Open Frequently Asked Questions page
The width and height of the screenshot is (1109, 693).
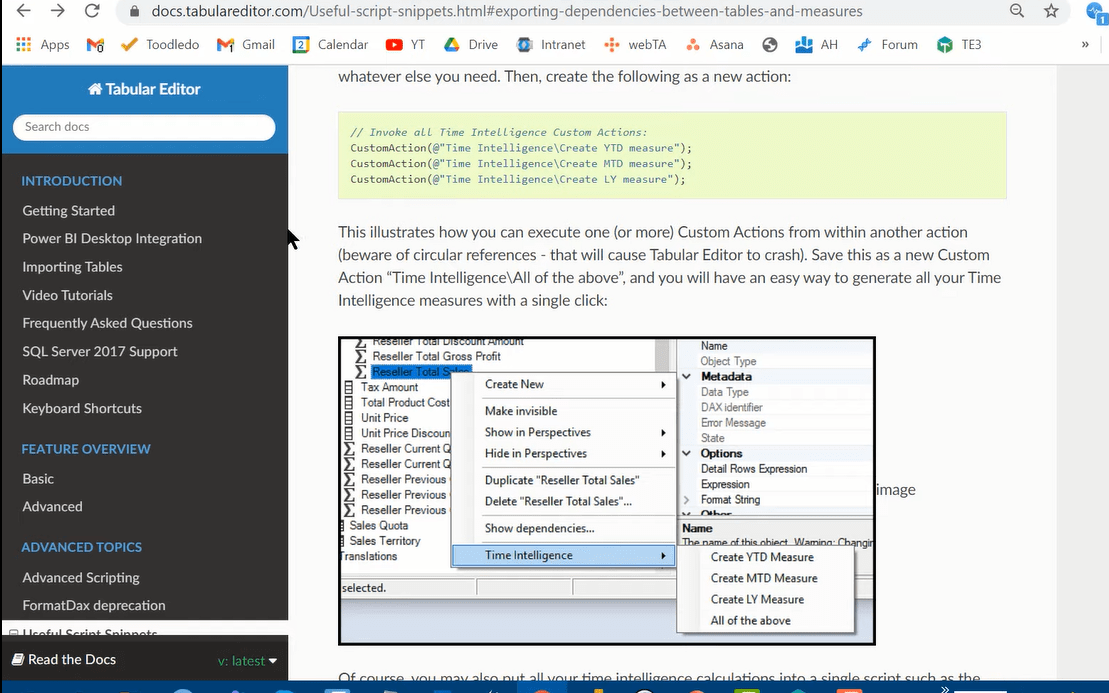pyautogui.click(x=108, y=323)
